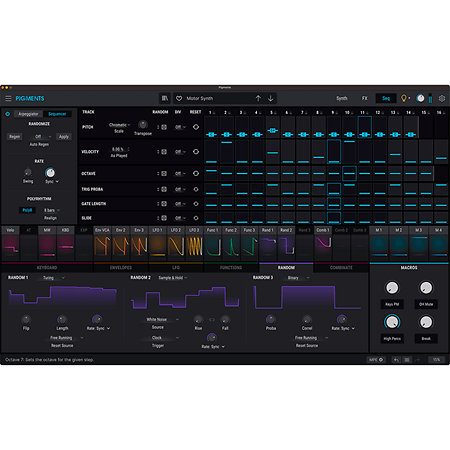Click the Swing knob
This screenshot has width=450, height=450.
[x=28, y=172]
